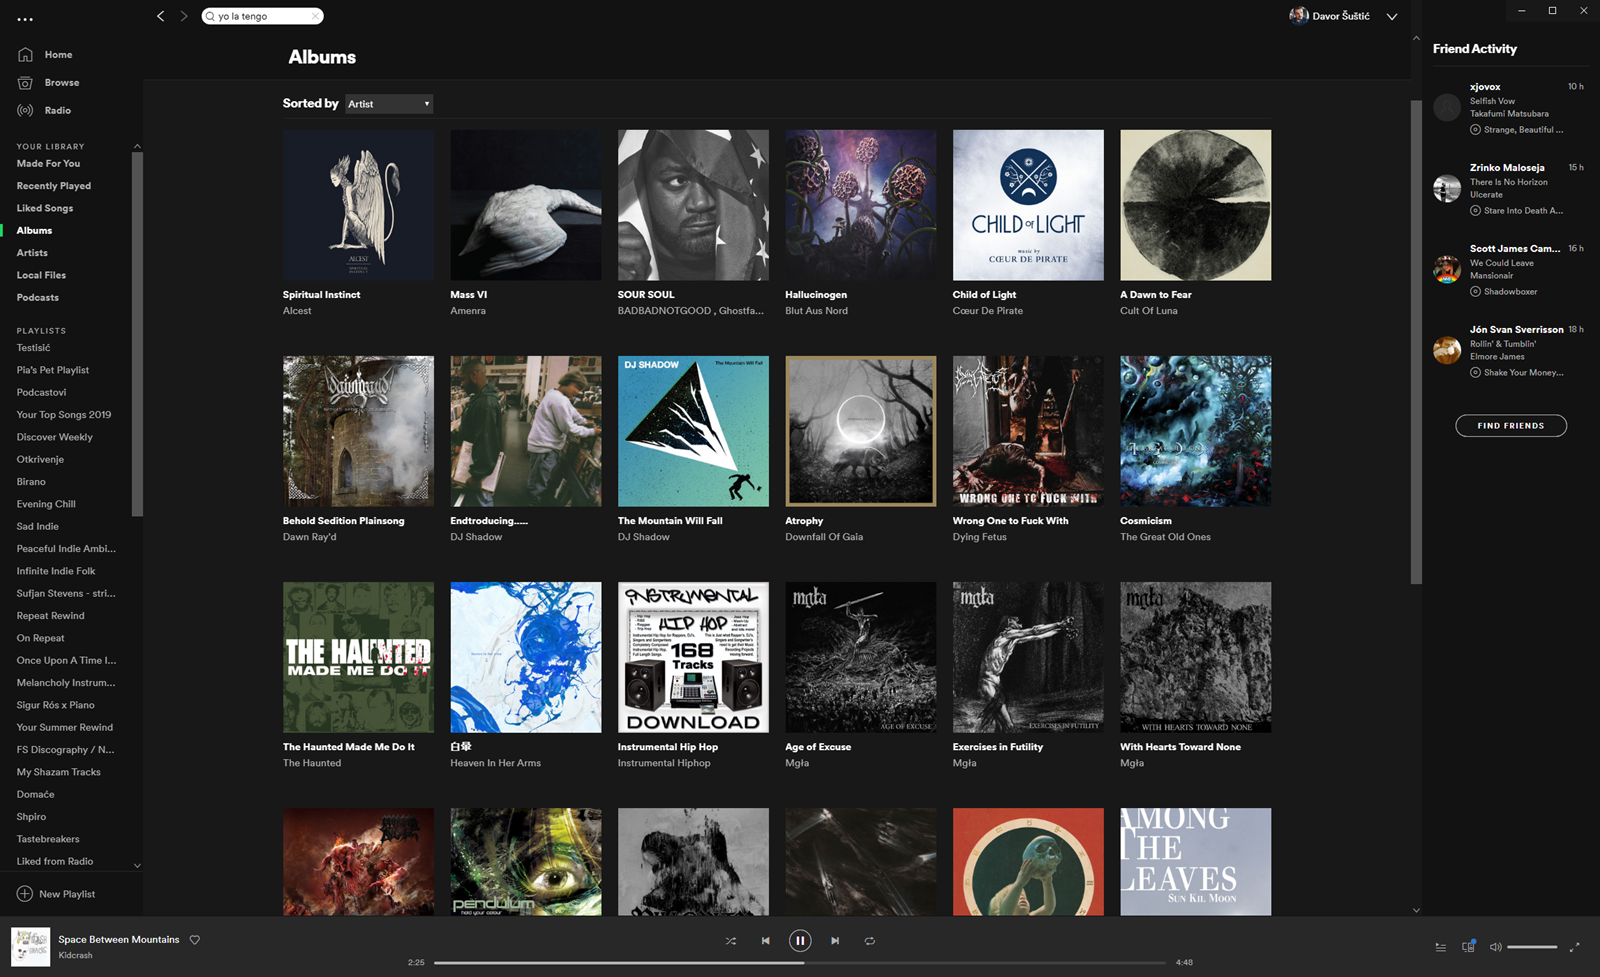Click the main albums vertical scrollbar
The width and height of the screenshot is (1600, 977).
point(1416,340)
